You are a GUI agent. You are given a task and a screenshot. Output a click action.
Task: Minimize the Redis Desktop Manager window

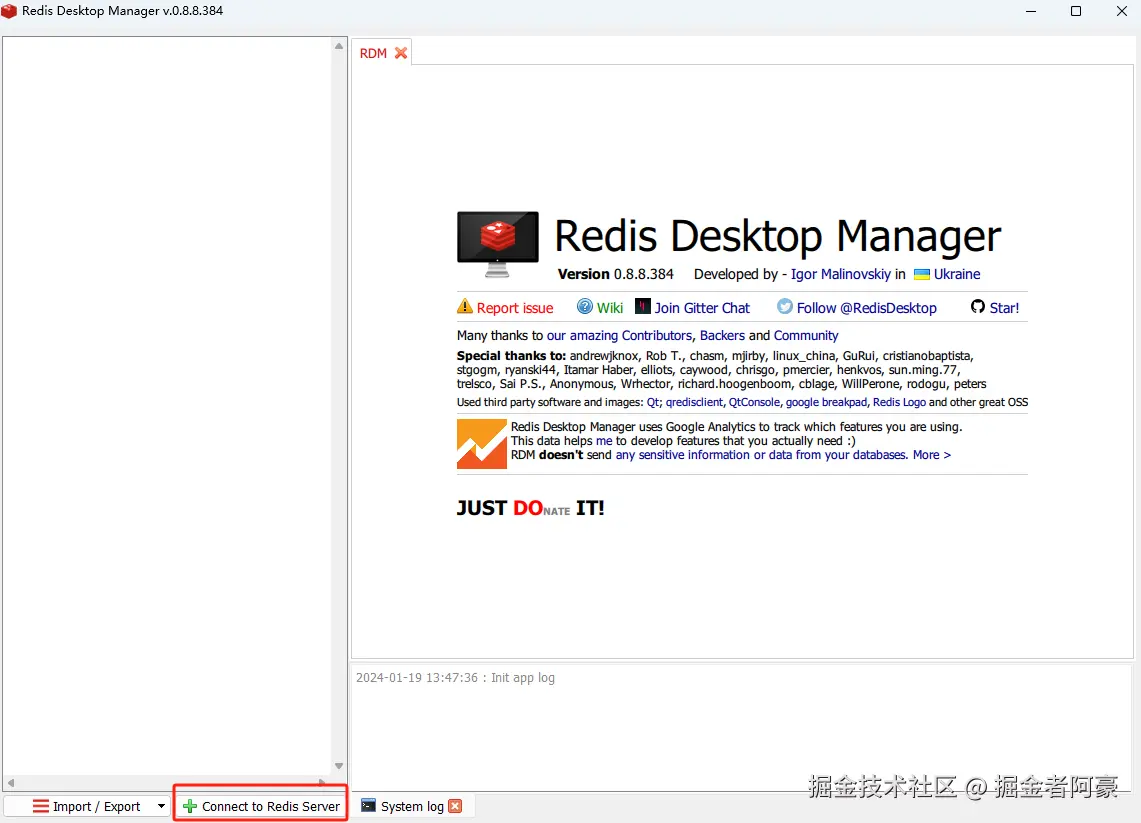click(x=1031, y=11)
